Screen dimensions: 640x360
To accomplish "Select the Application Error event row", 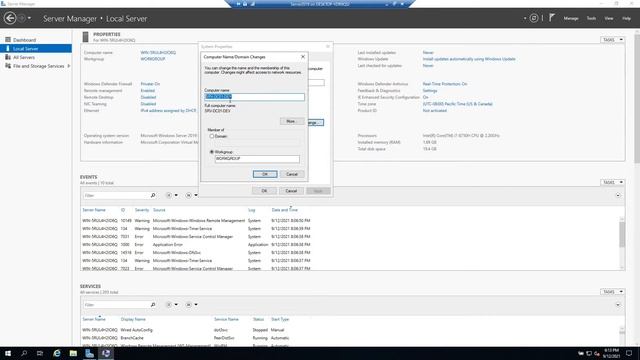I will [x=351, y=244].
